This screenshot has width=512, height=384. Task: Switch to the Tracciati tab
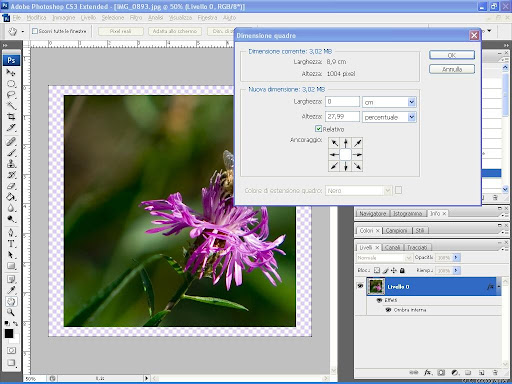[x=417, y=247]
